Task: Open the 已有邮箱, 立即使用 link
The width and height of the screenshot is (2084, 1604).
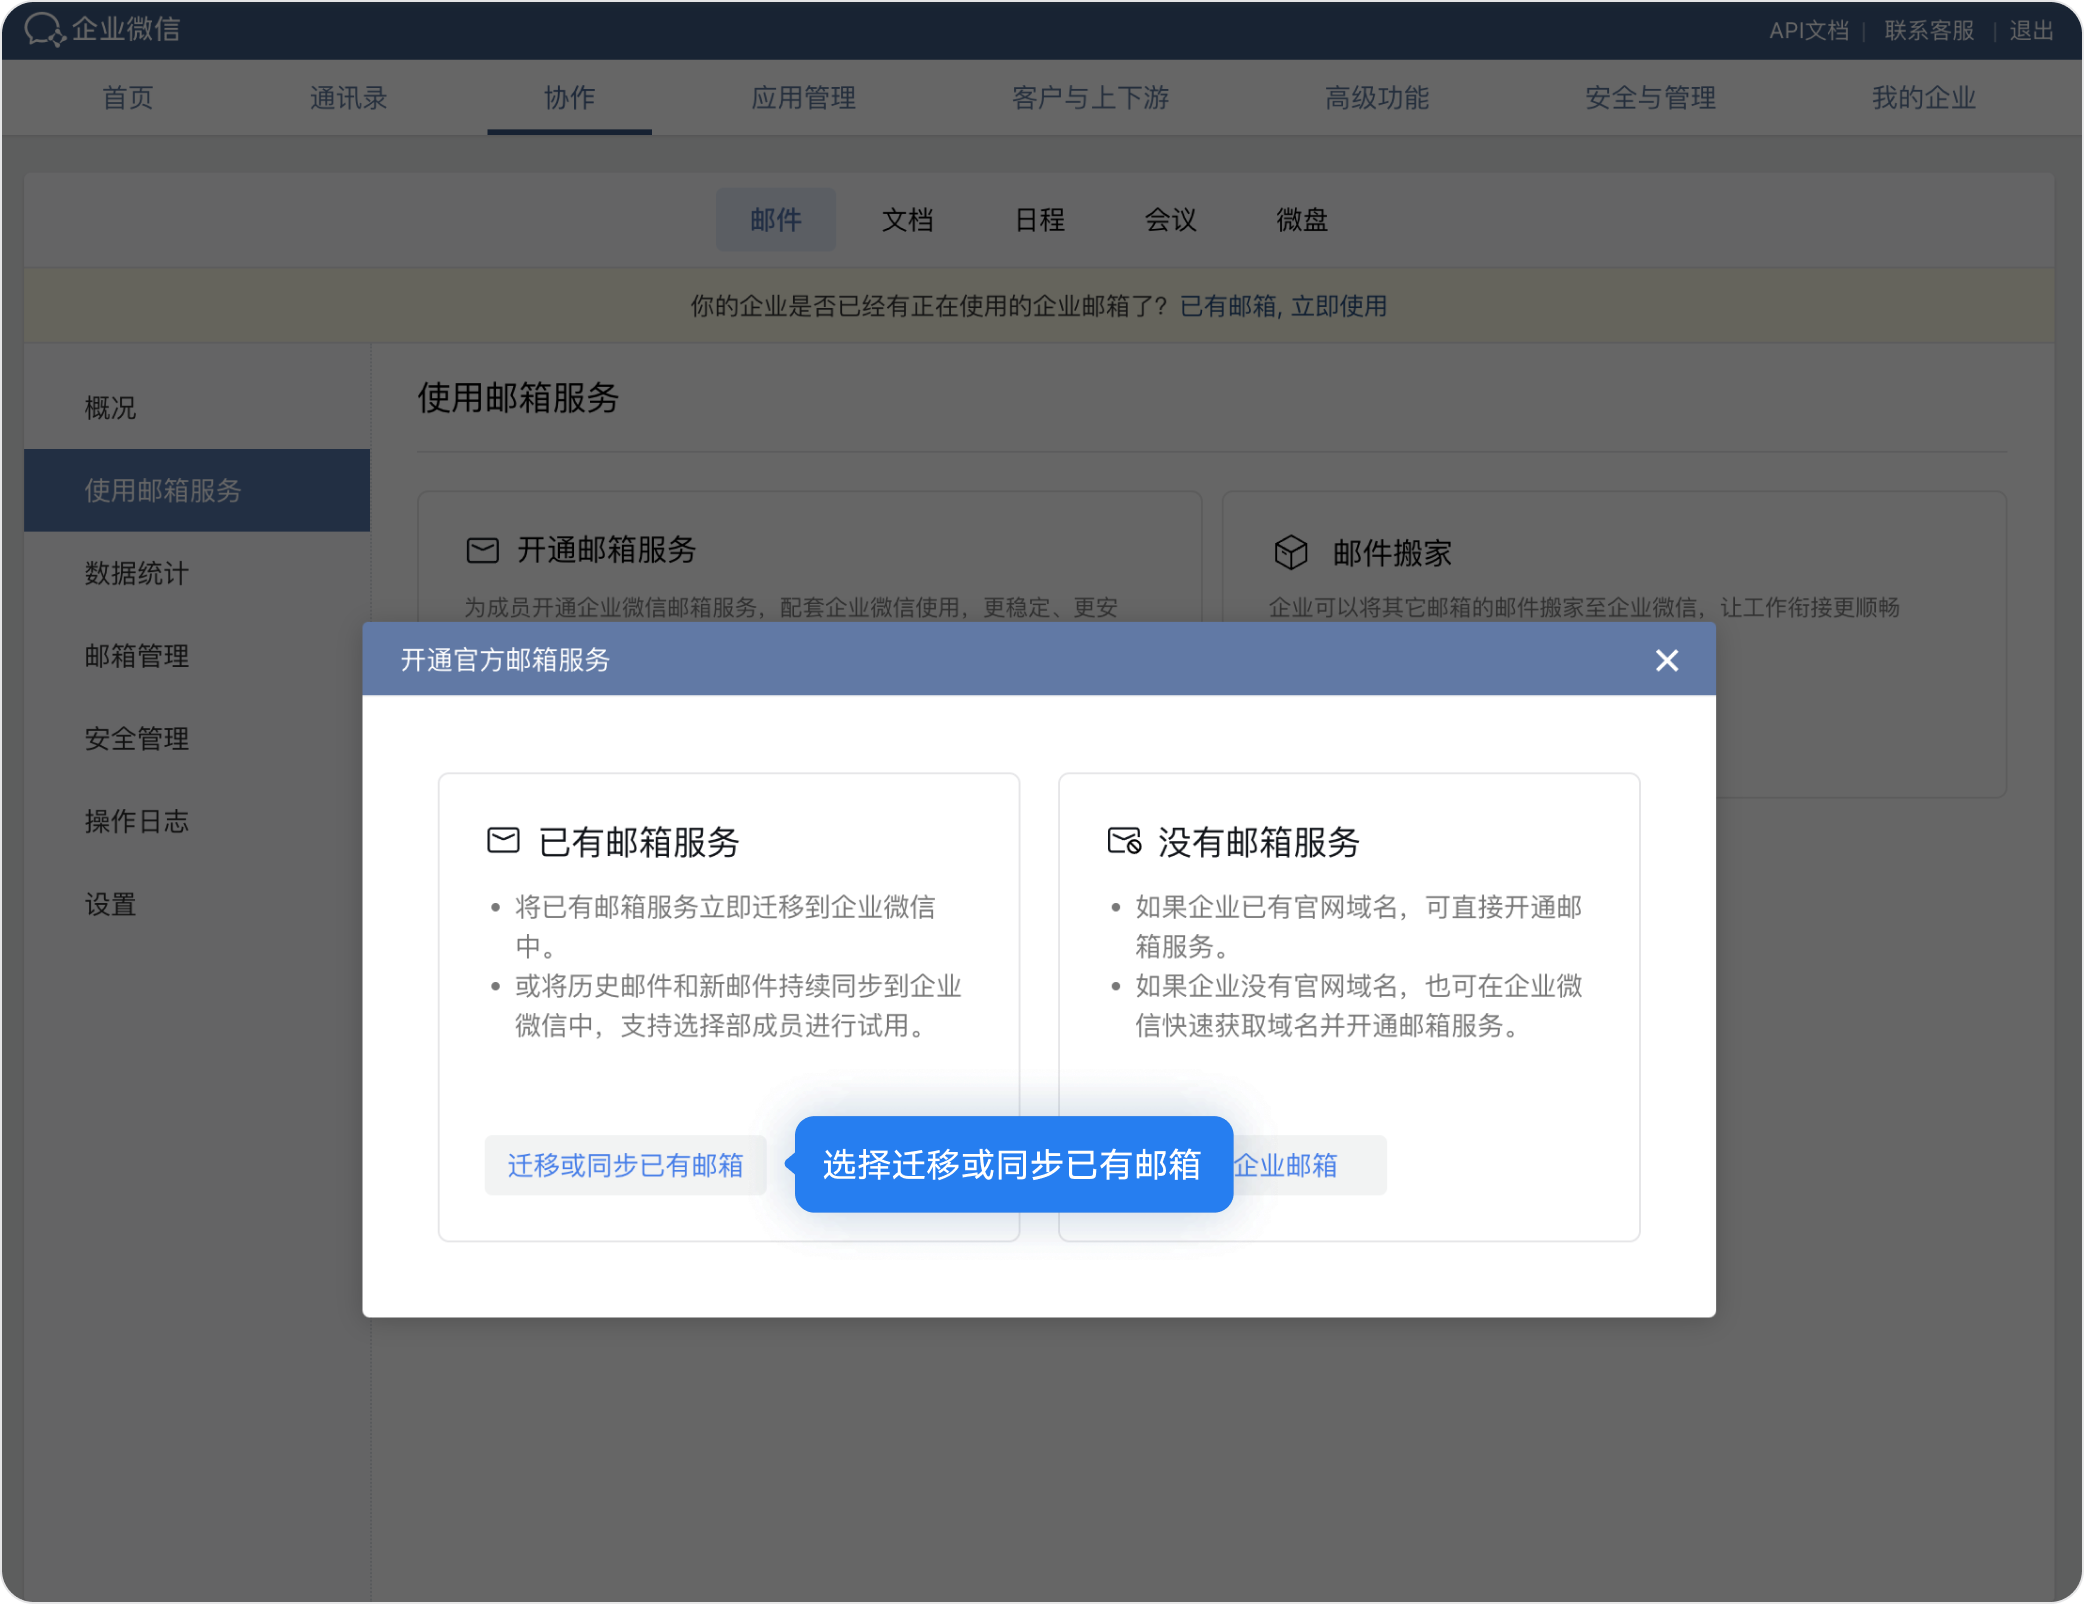Action: coord(1283,306)
